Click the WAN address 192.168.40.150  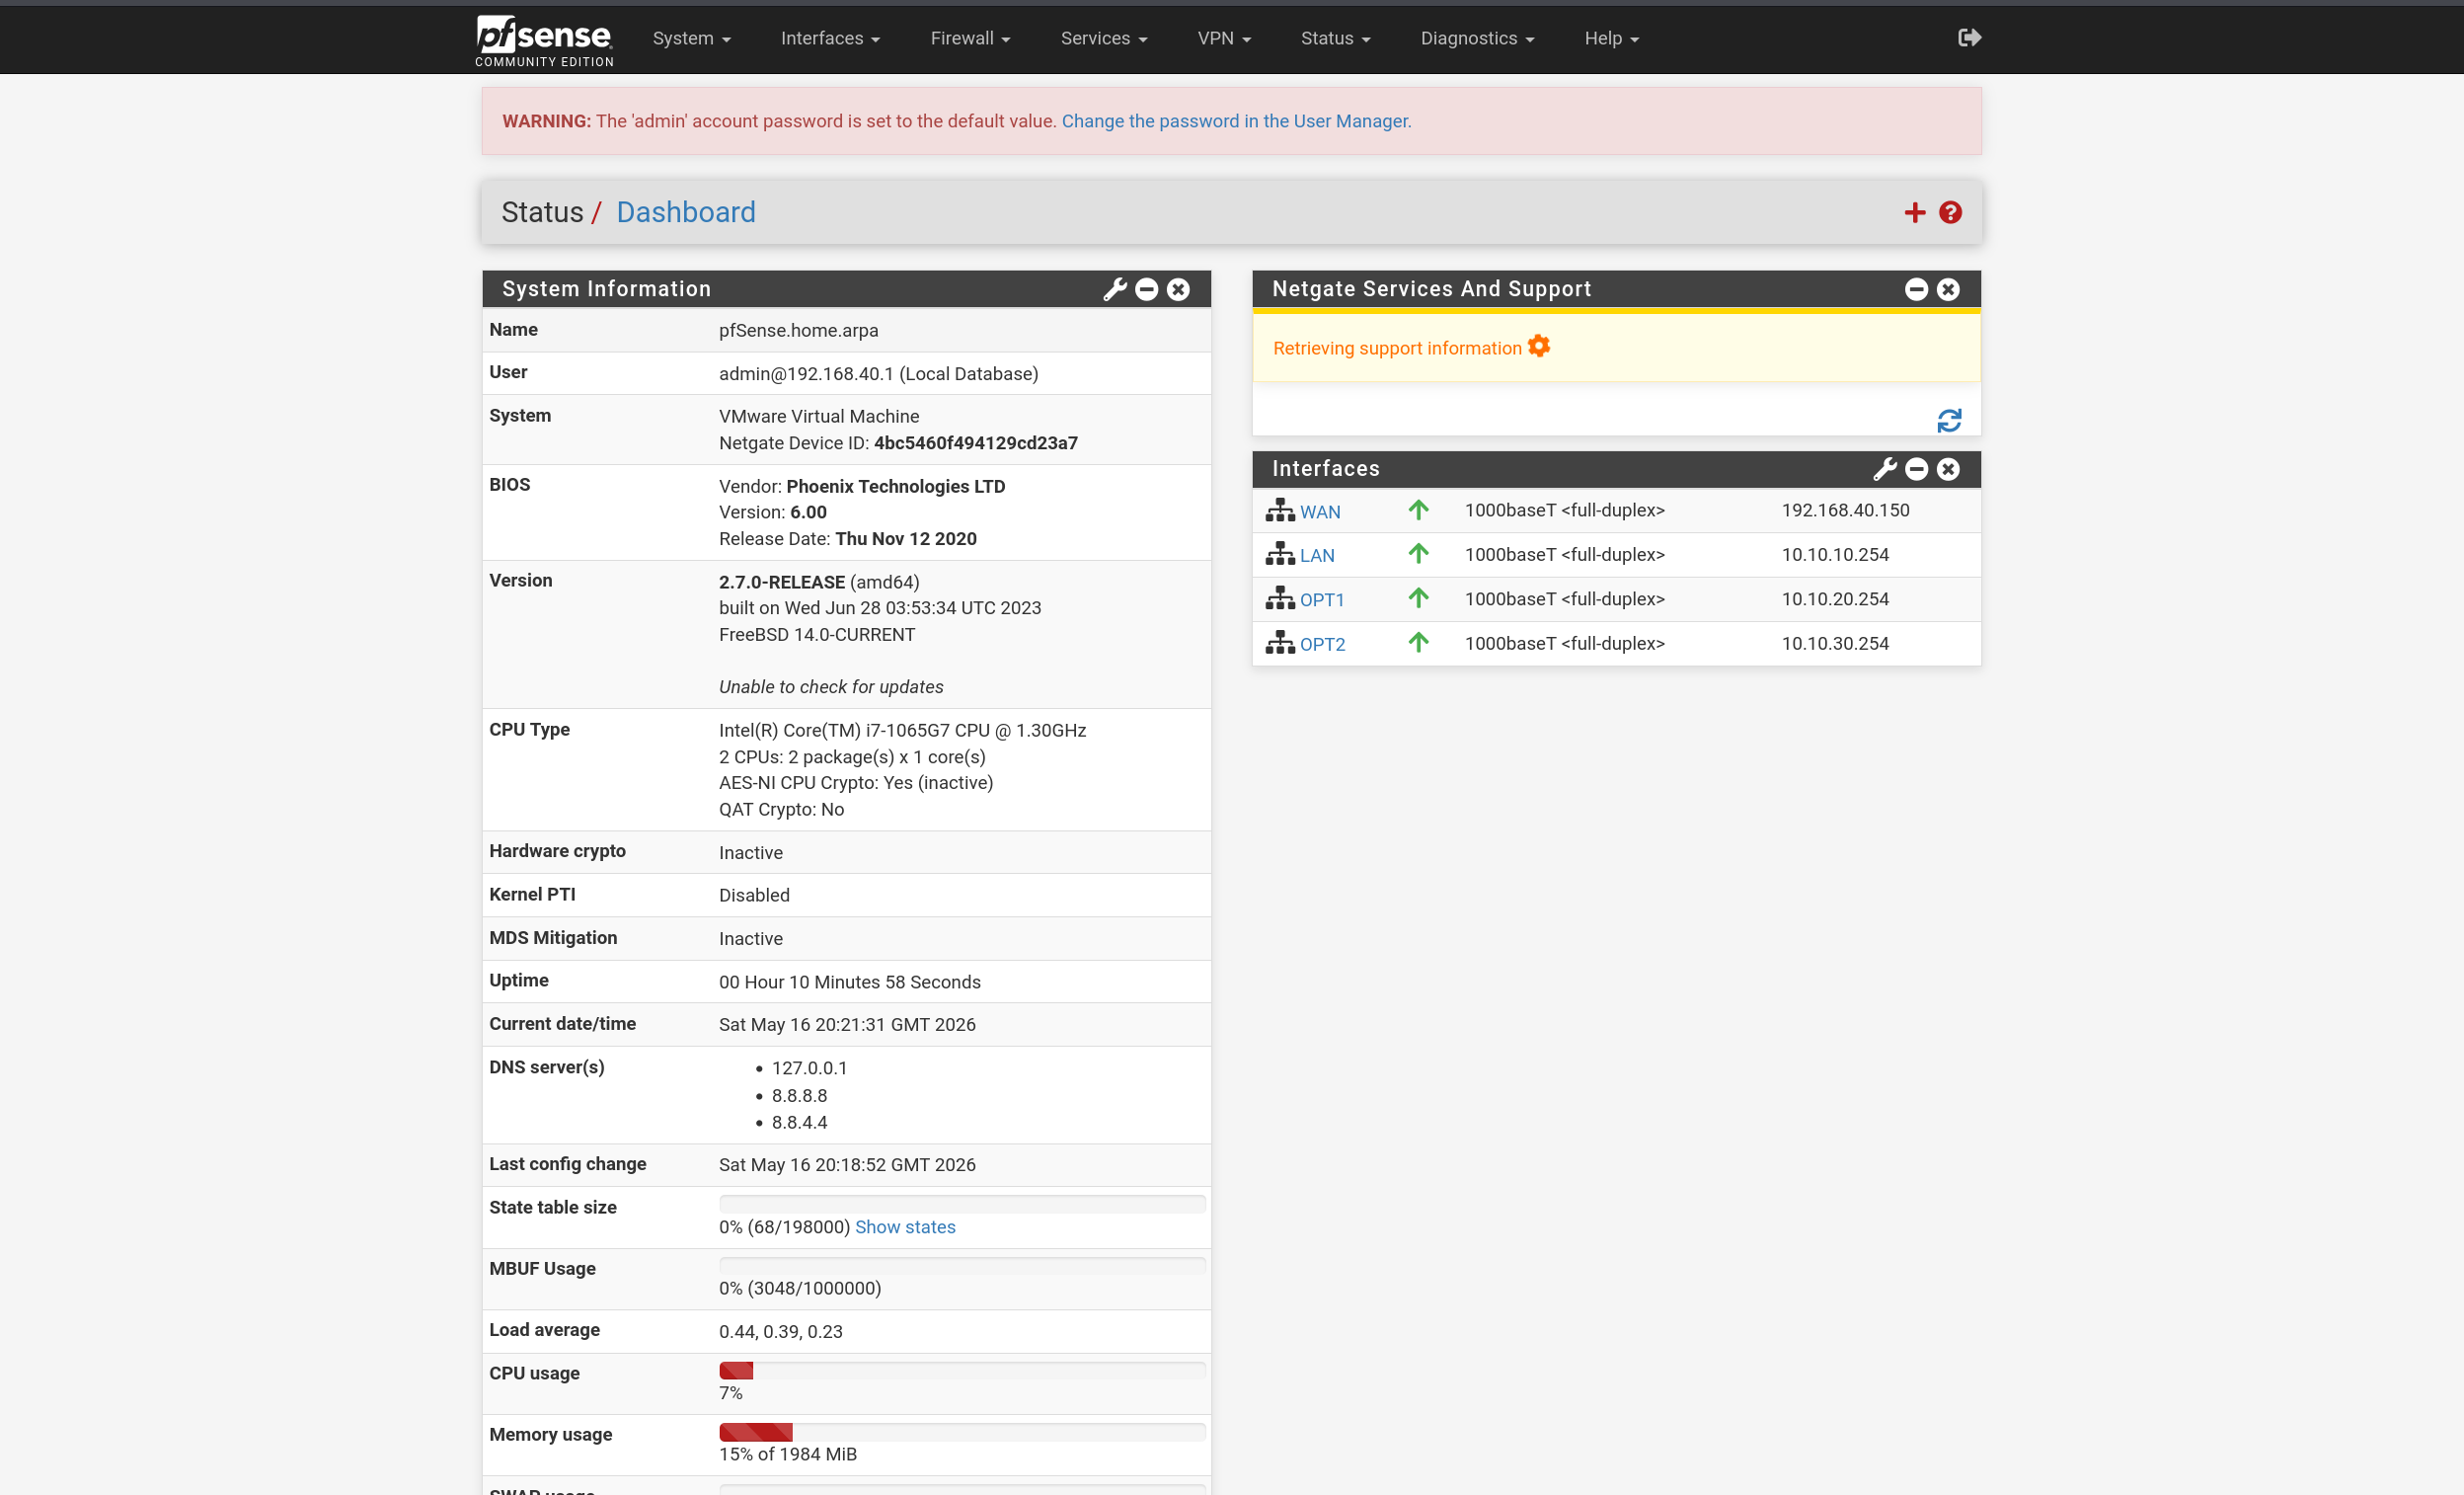pos(1845,510)
